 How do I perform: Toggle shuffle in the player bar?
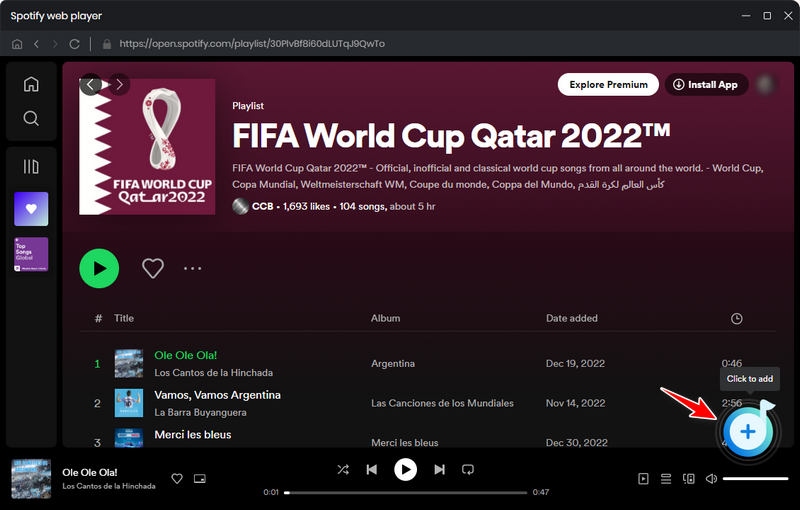click(x=343, y=469)
